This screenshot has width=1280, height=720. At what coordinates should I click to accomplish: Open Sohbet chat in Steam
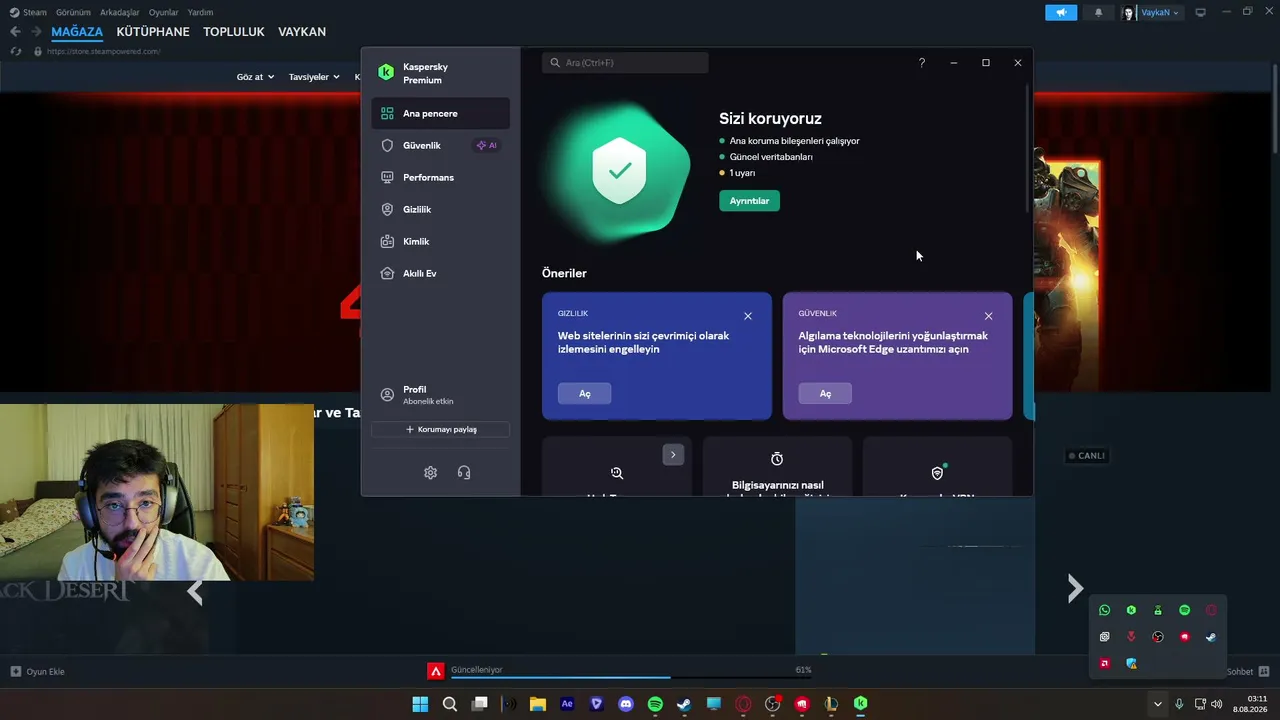coord(1248,672)
